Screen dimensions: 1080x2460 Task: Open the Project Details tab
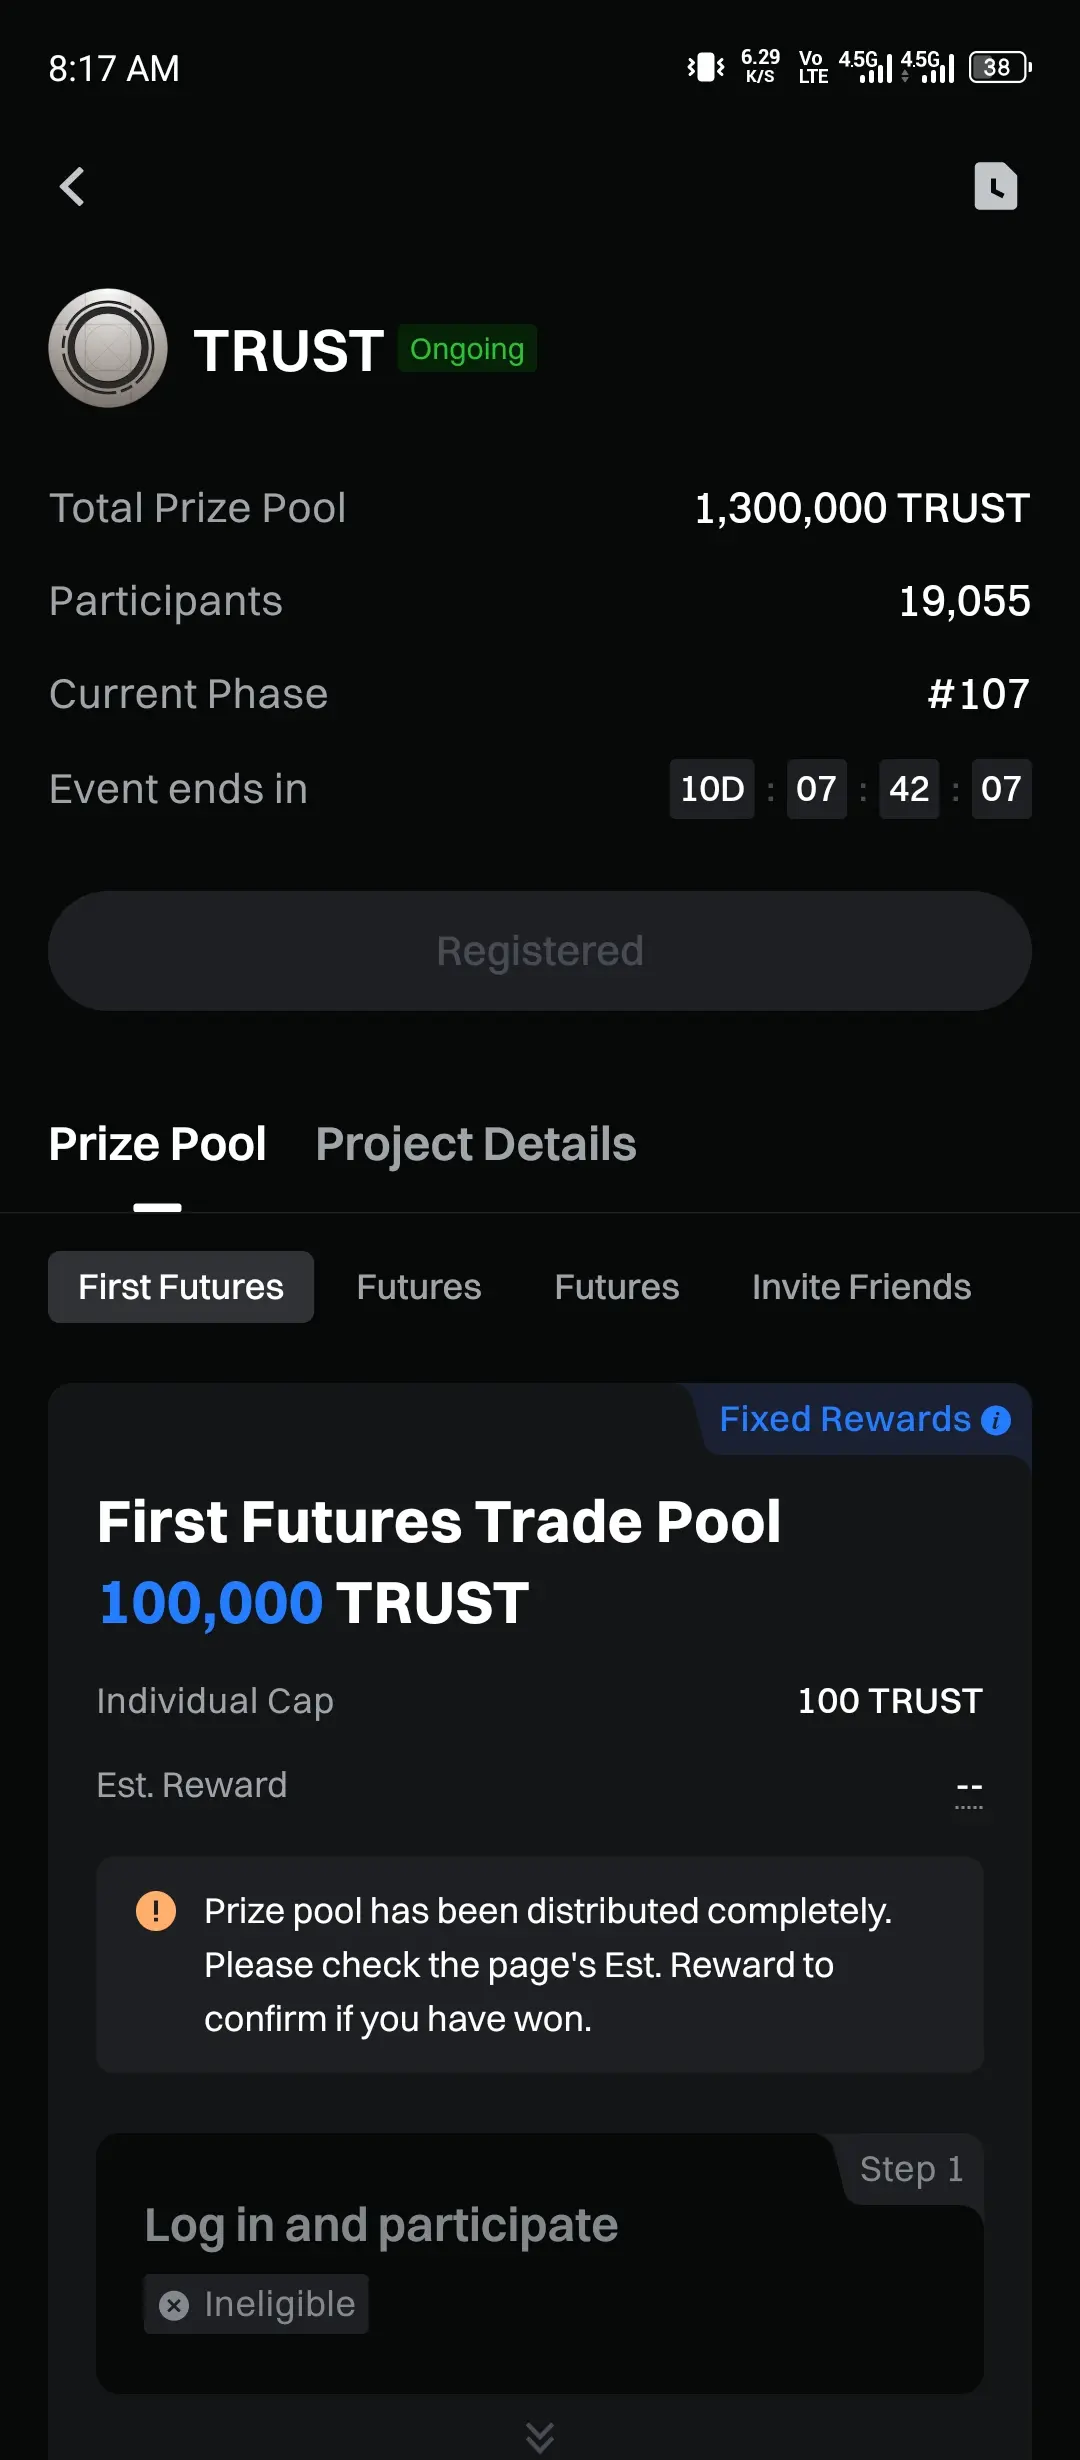476,1144
